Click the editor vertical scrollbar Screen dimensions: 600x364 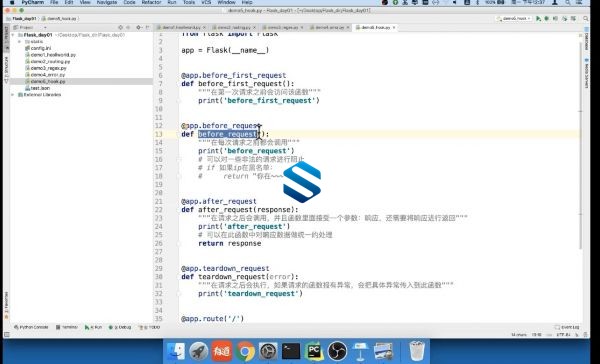pyautogui.click(x=581, y=145)
